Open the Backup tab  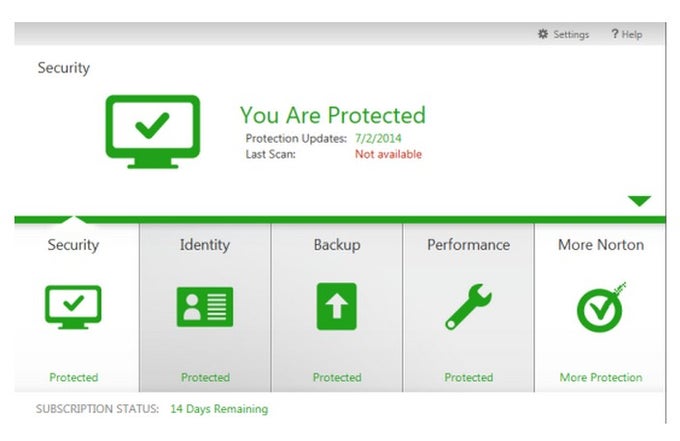pos(337,245)
